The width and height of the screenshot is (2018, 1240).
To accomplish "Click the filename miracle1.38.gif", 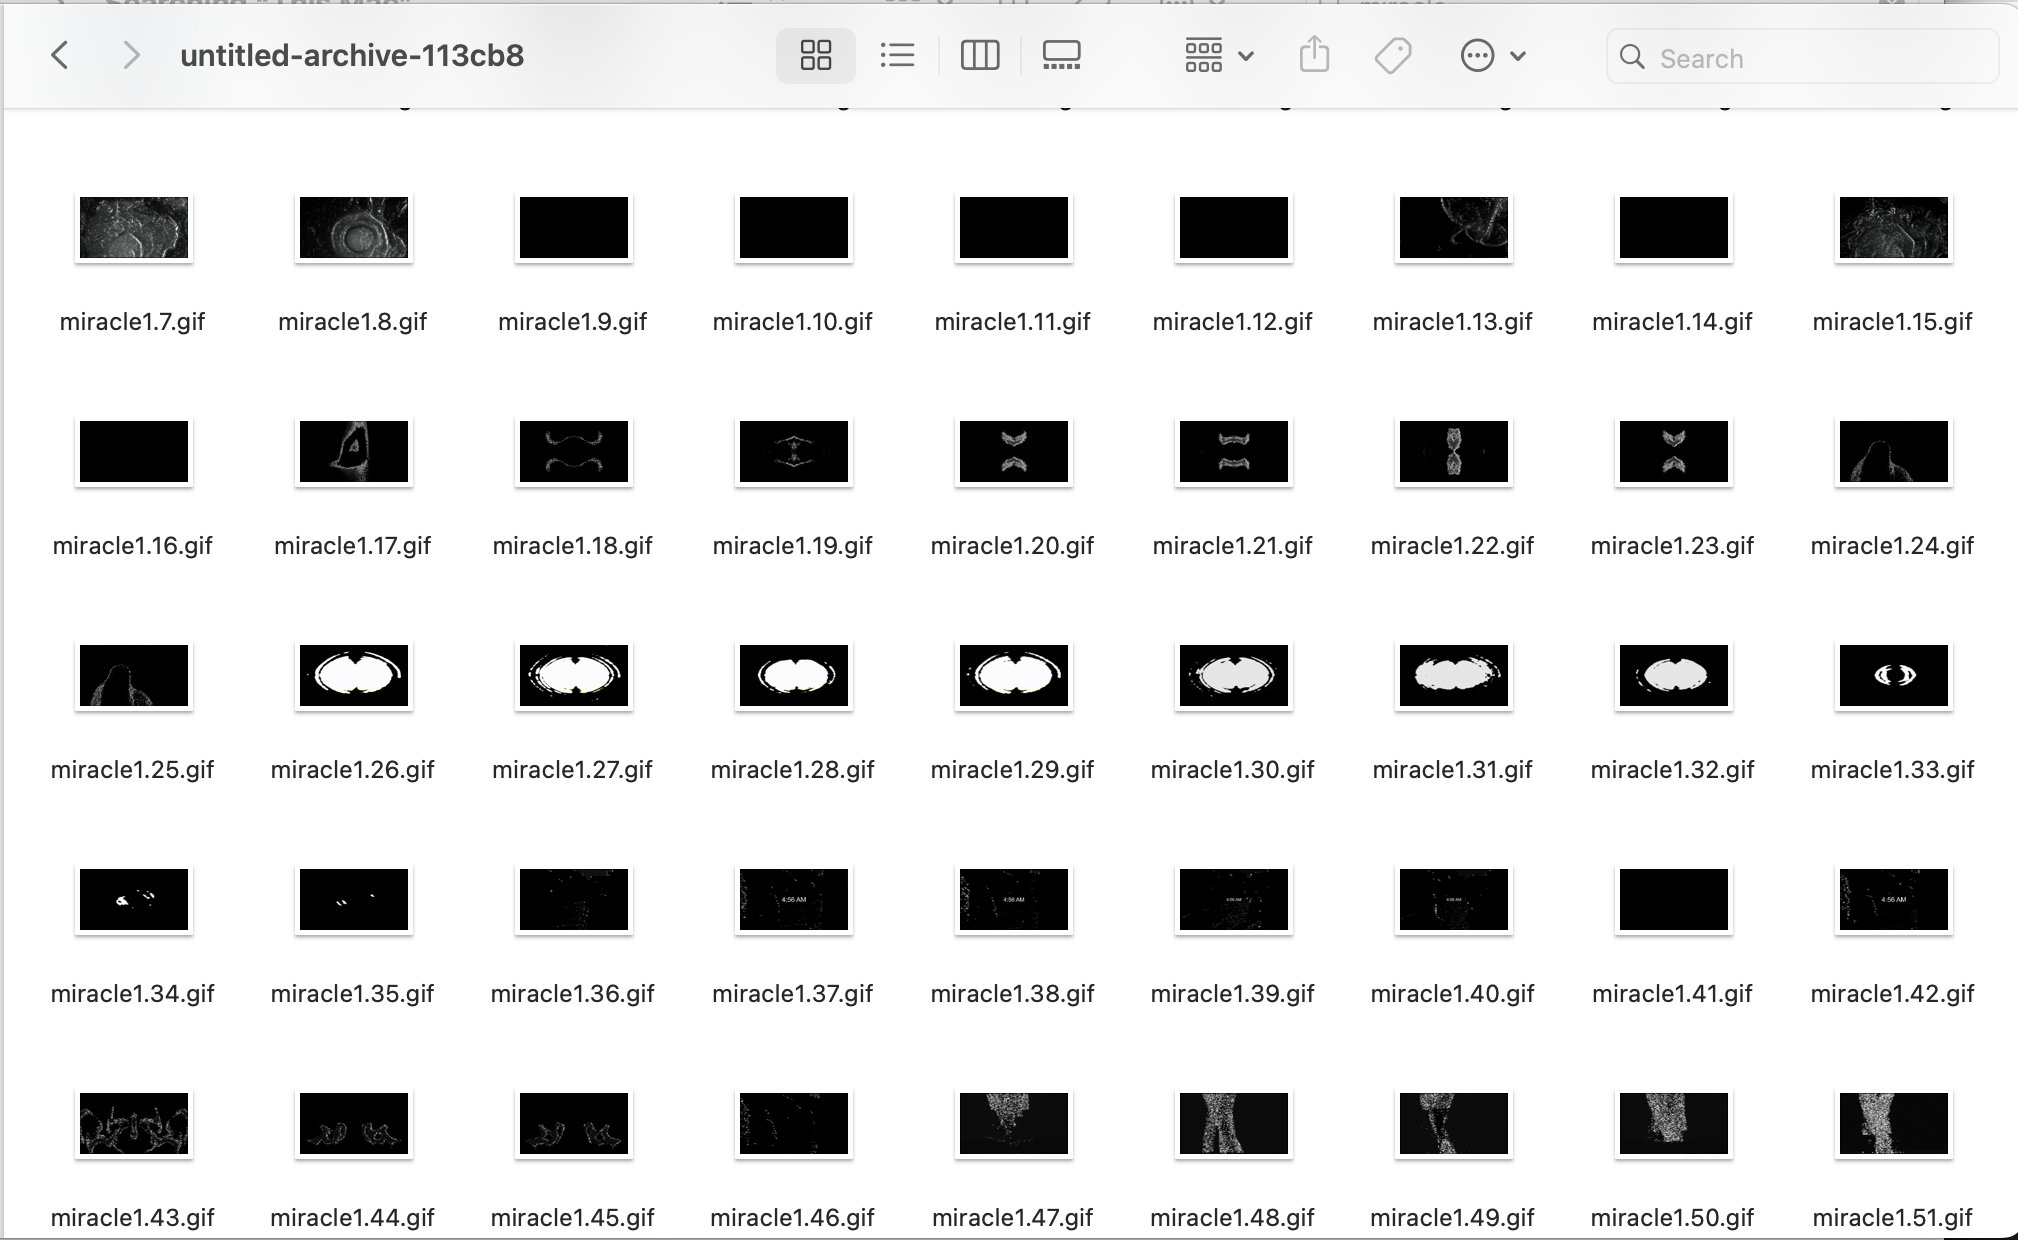I will pos(1013,994).
